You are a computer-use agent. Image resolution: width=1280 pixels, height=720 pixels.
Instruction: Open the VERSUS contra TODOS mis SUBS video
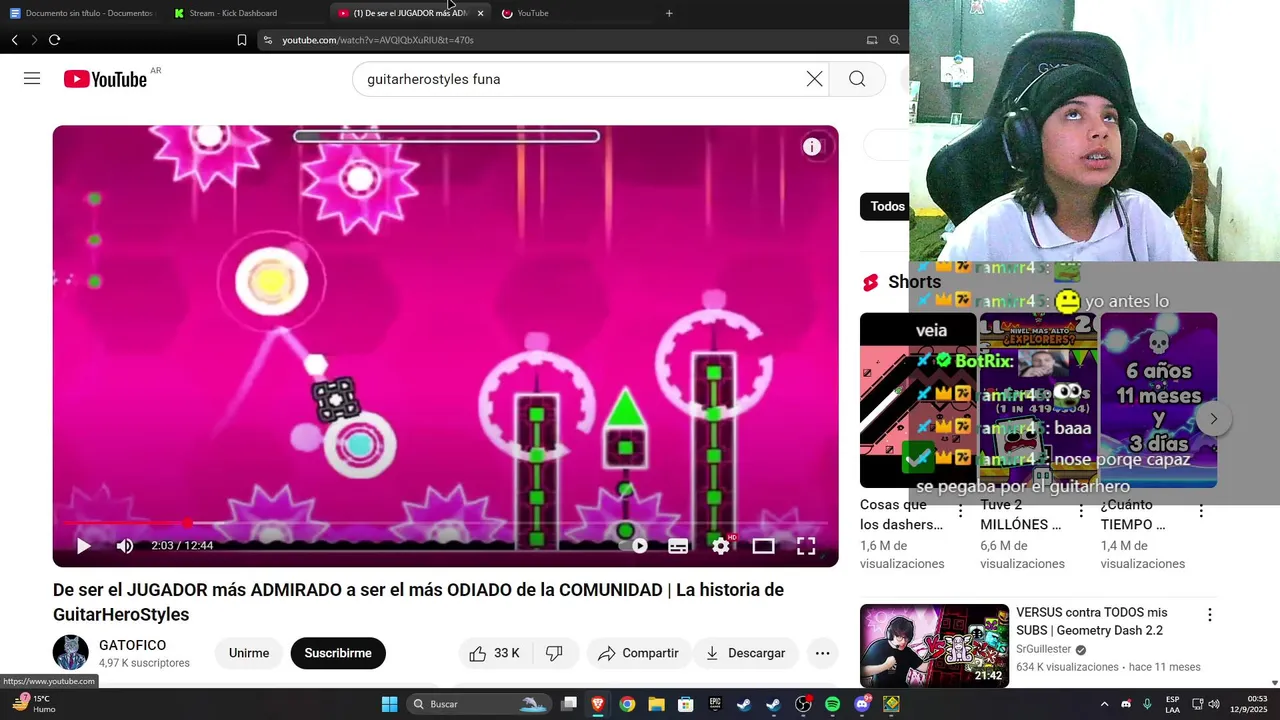tap(1092, 621)
